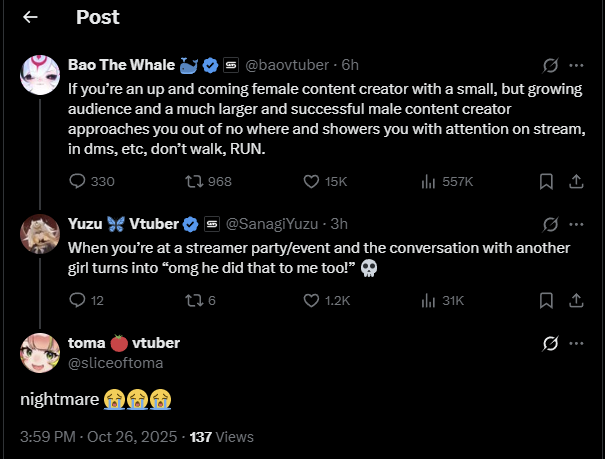The width and height of the screenshot is (605, 459).
Task: Open toma vtuber's profile avatar
Action: (x=40, y=352)
